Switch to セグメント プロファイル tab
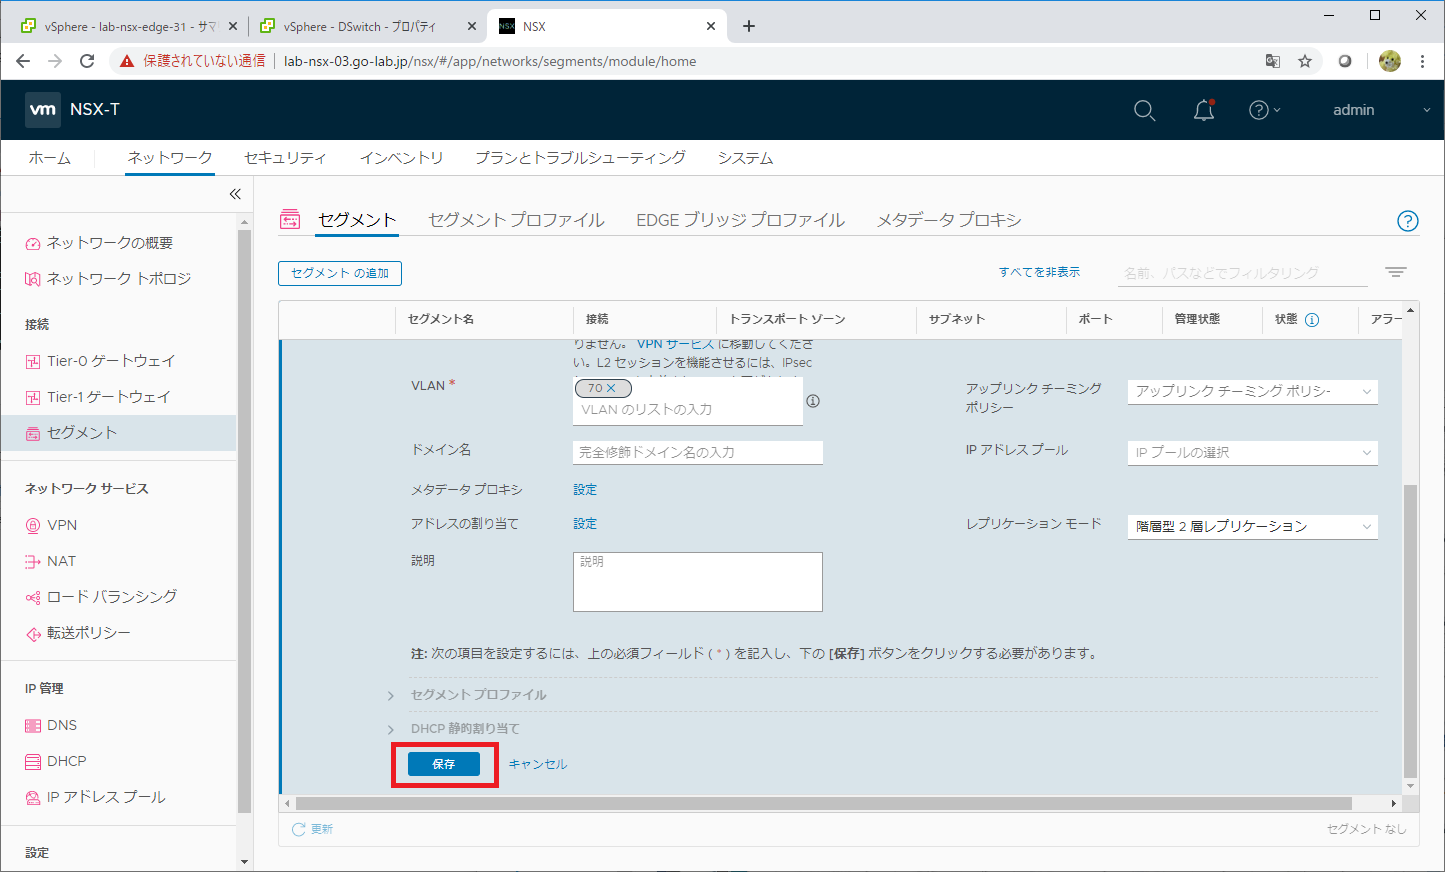Viewport: 1445px width, 872px height. coord(516,220)
